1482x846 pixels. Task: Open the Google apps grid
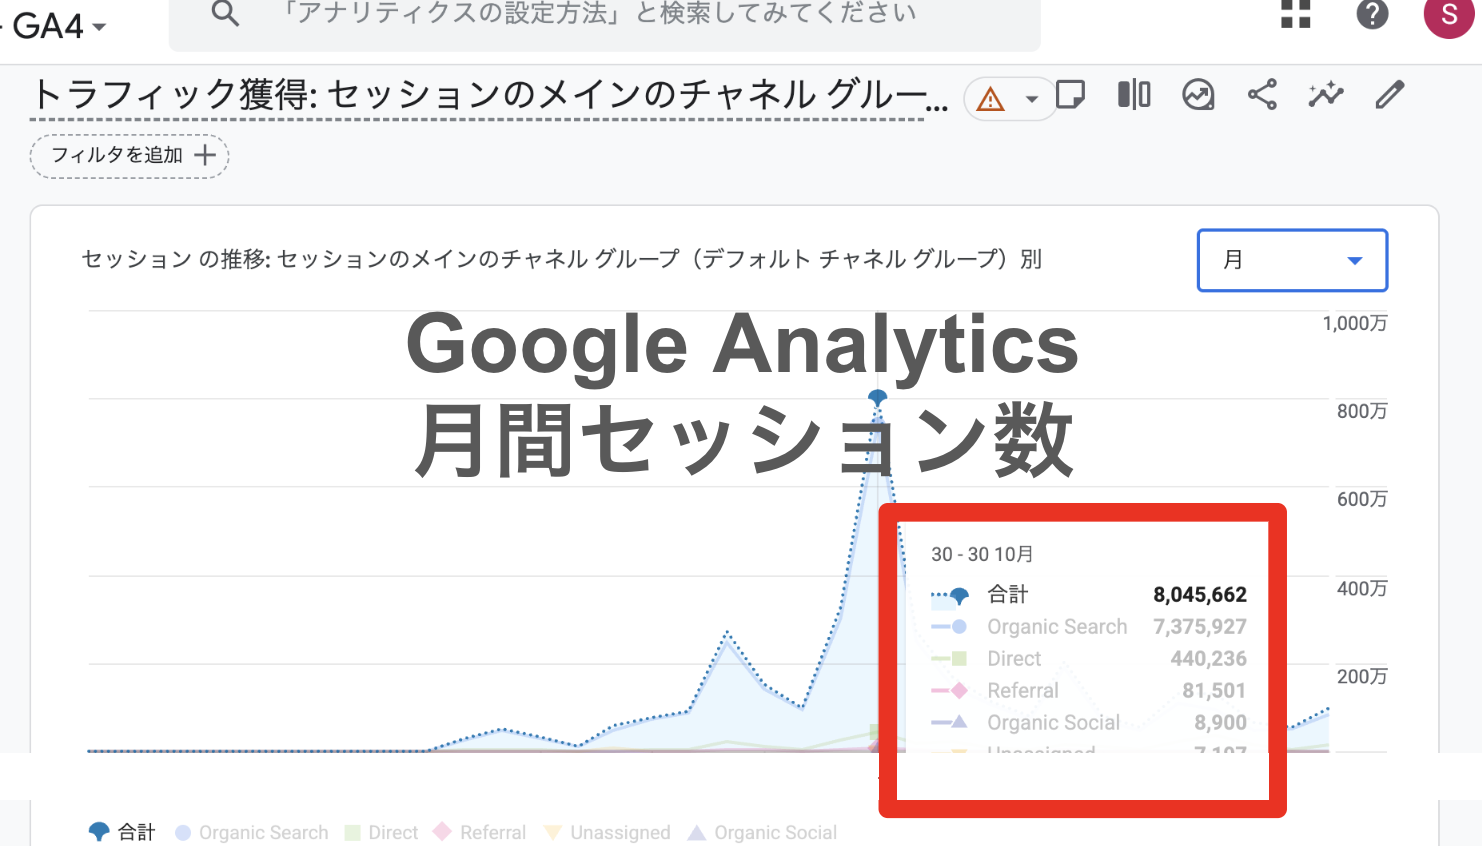pos(1296,14)
